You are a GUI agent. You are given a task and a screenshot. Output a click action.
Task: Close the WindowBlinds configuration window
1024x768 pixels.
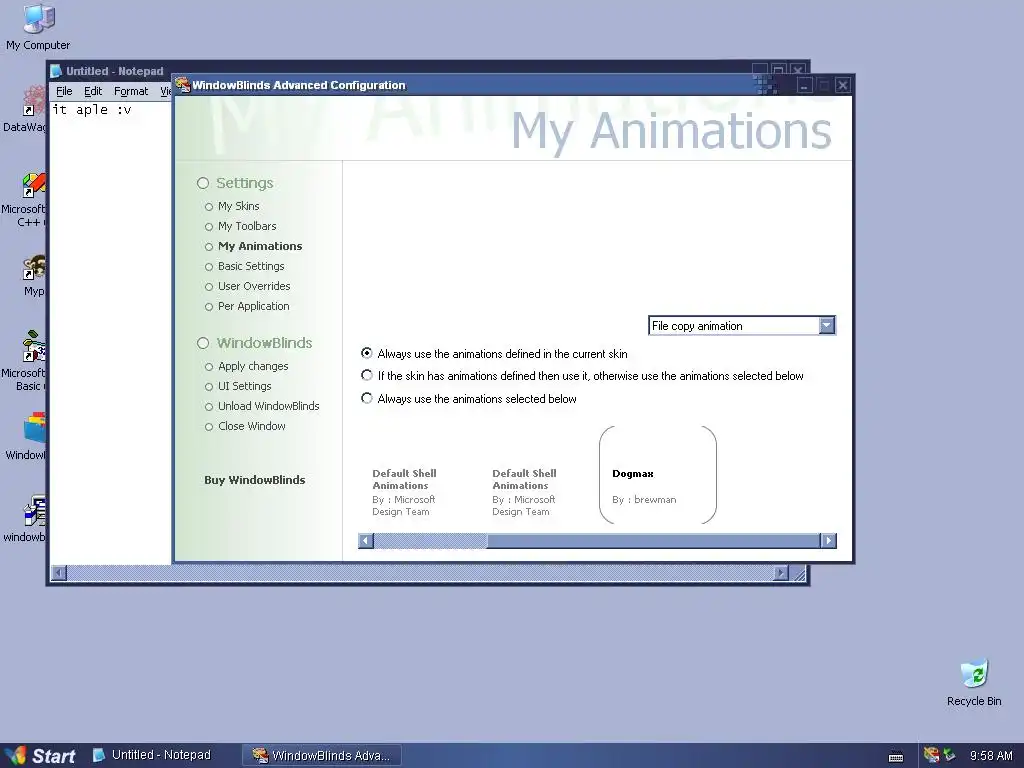pyautogui.click(x=842, y=85)
